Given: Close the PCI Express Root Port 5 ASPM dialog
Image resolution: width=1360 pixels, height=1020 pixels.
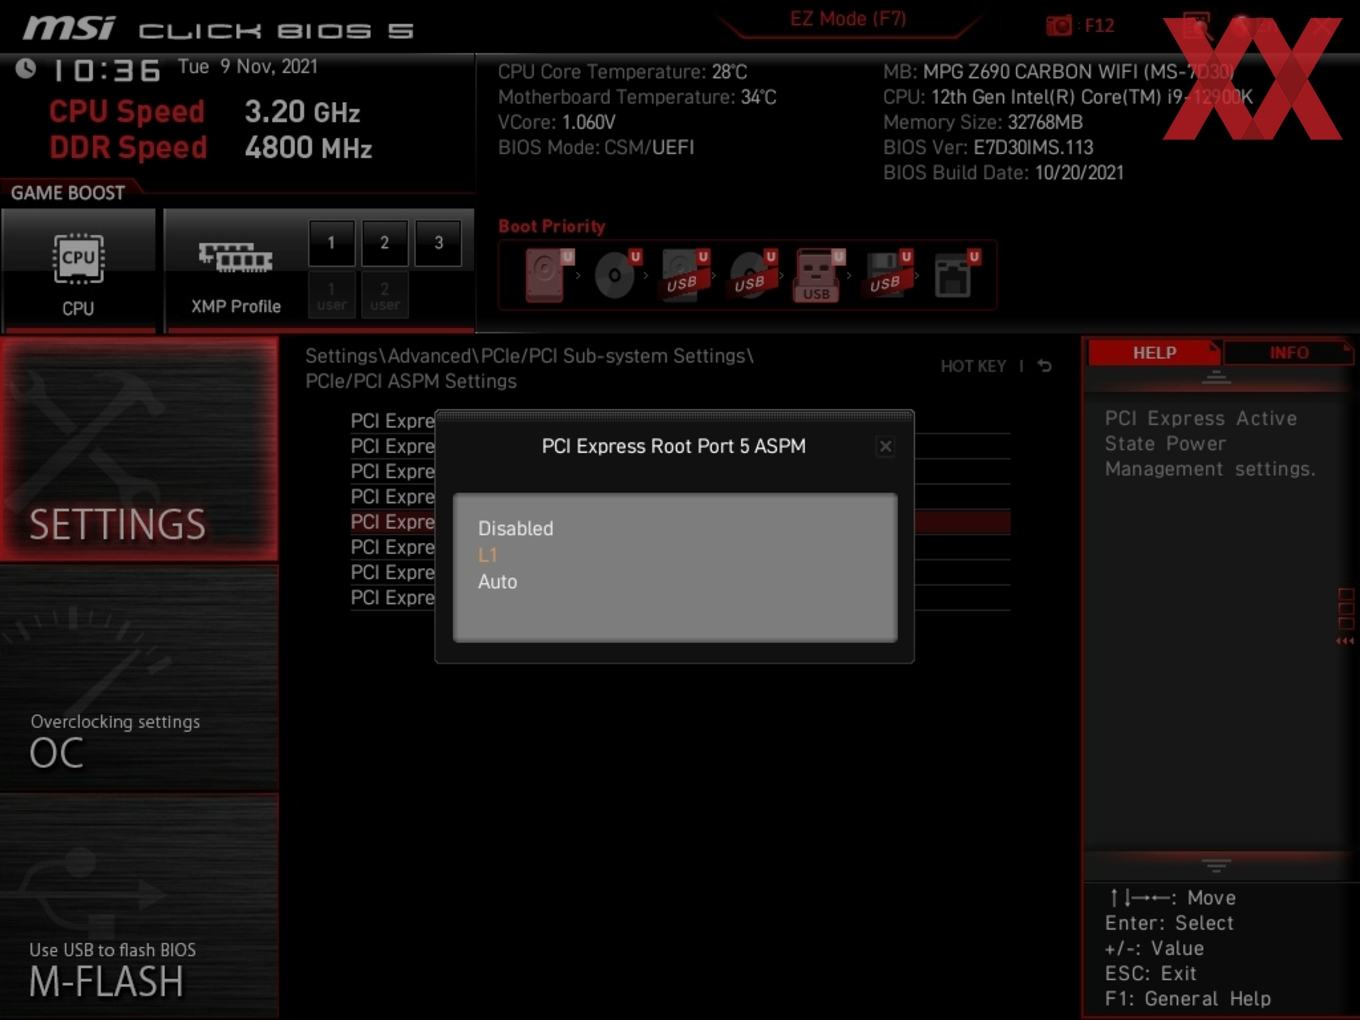Looking at the screenshot, I should point(885,446).
